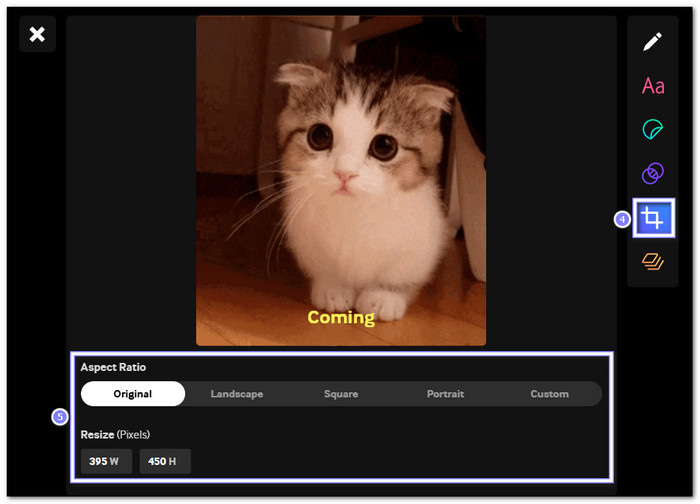Choose the Custom aspect ratio

coord(550,394)
